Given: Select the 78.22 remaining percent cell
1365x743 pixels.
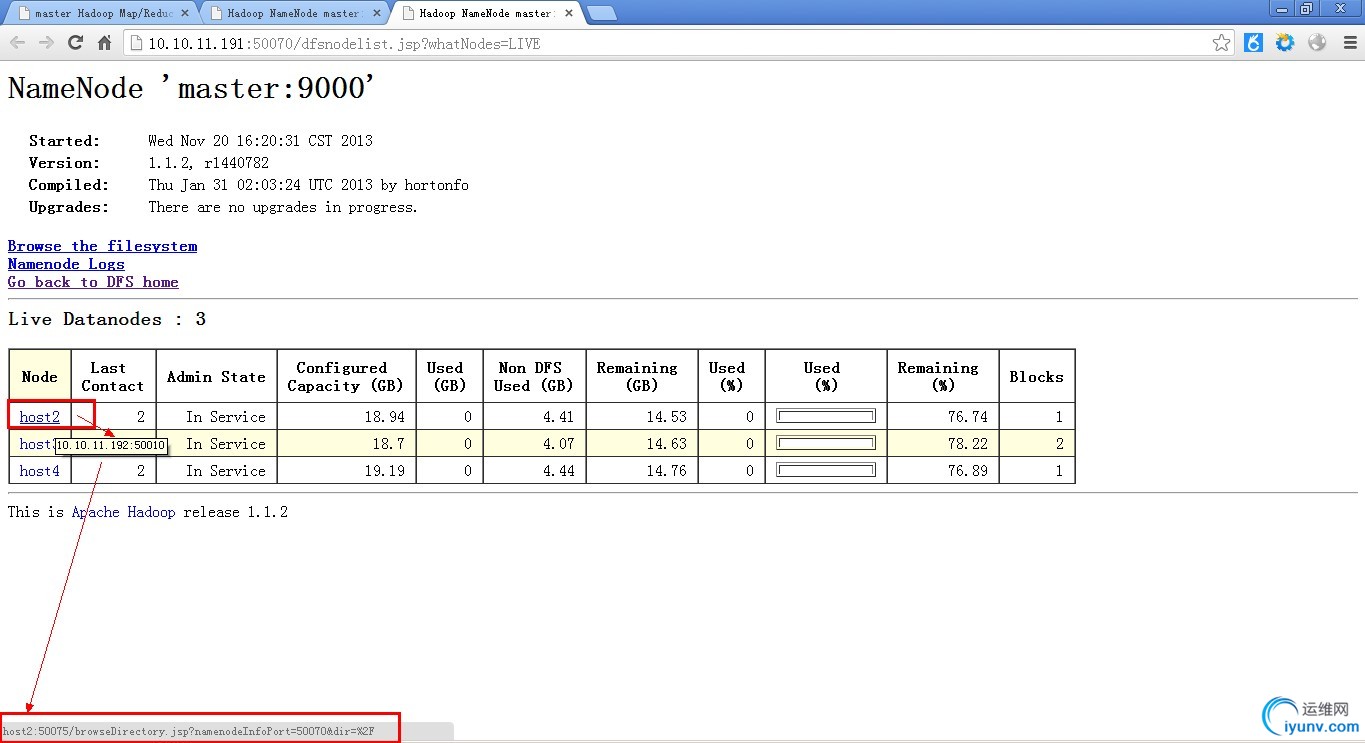Looking at the screenshot, I should pyautogui.click(x=942, y=444).
